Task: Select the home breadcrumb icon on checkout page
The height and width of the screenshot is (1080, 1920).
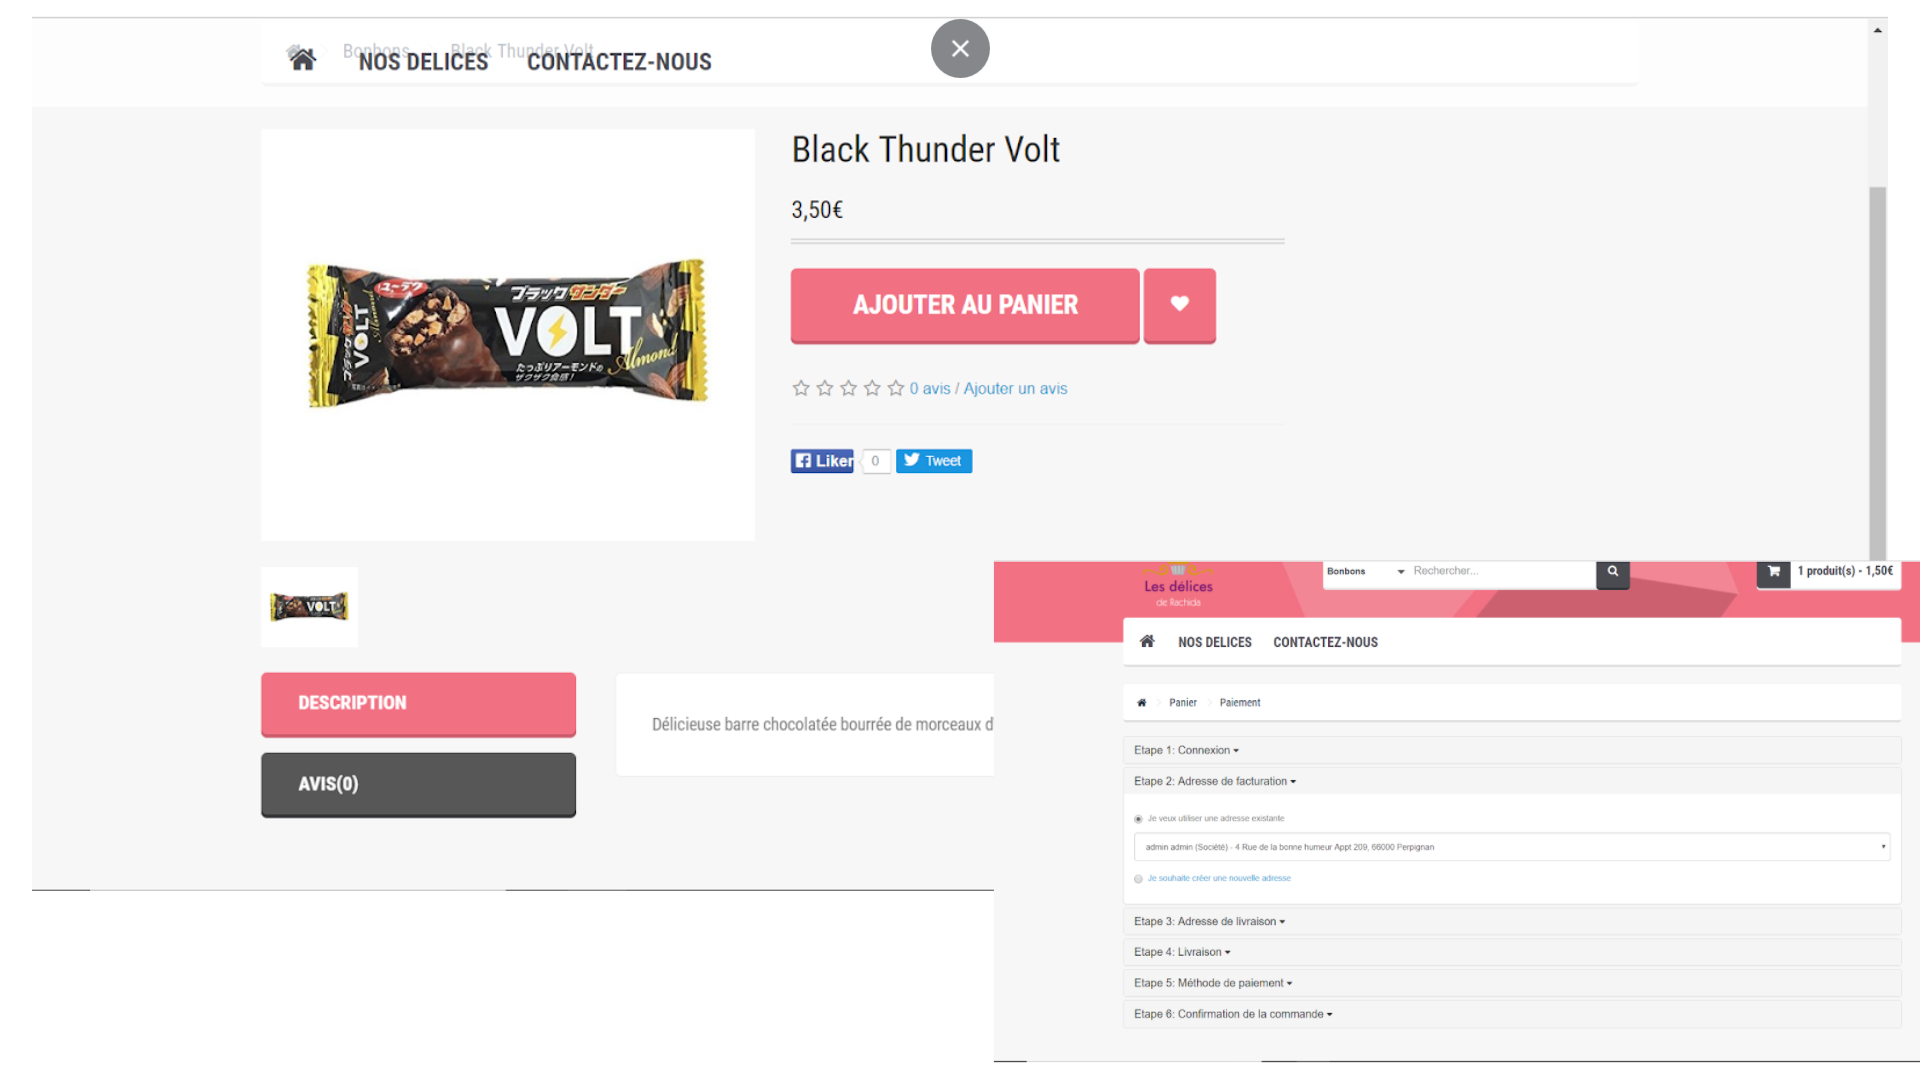Action: coord(1141,702)
